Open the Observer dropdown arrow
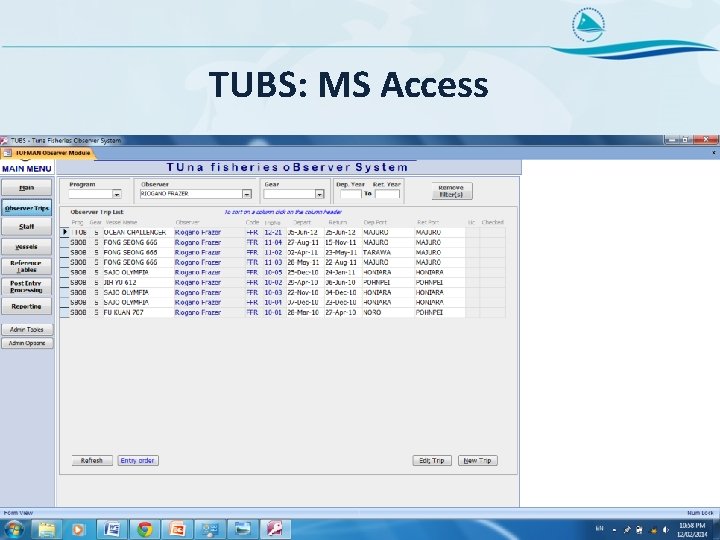 (x=247, y=194)
